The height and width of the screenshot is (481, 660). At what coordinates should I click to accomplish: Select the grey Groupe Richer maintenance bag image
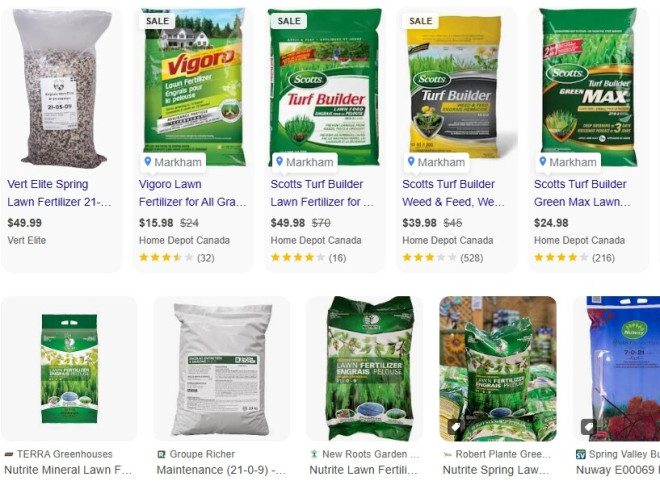point(222,370)
